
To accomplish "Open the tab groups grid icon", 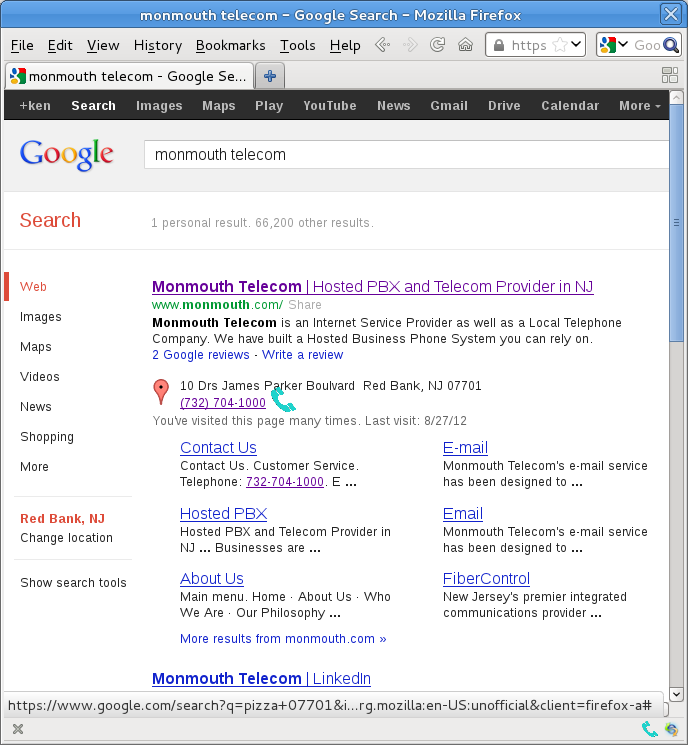I will pyautogui.click(x=670, y=75).
